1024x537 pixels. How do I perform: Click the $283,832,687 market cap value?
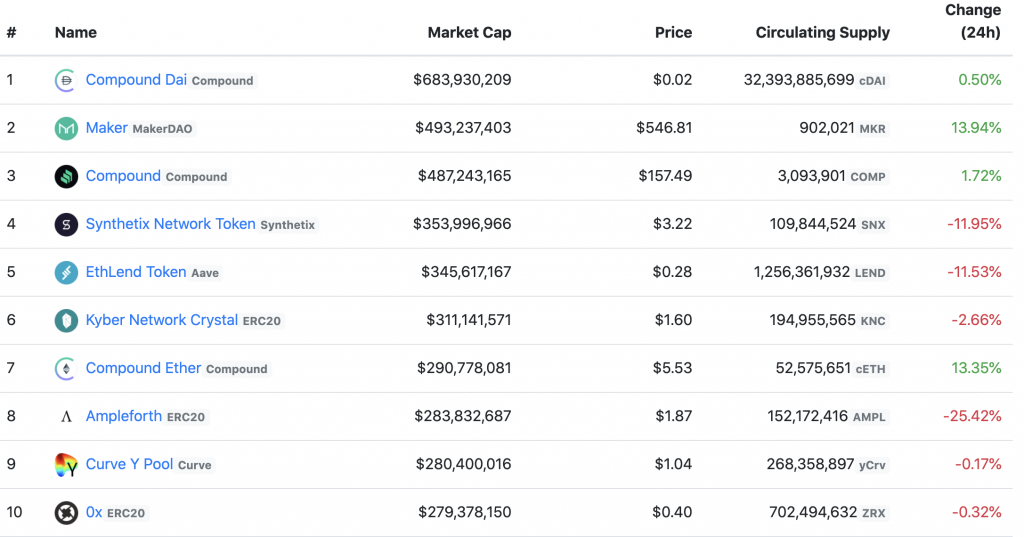[x=463, y=415]
